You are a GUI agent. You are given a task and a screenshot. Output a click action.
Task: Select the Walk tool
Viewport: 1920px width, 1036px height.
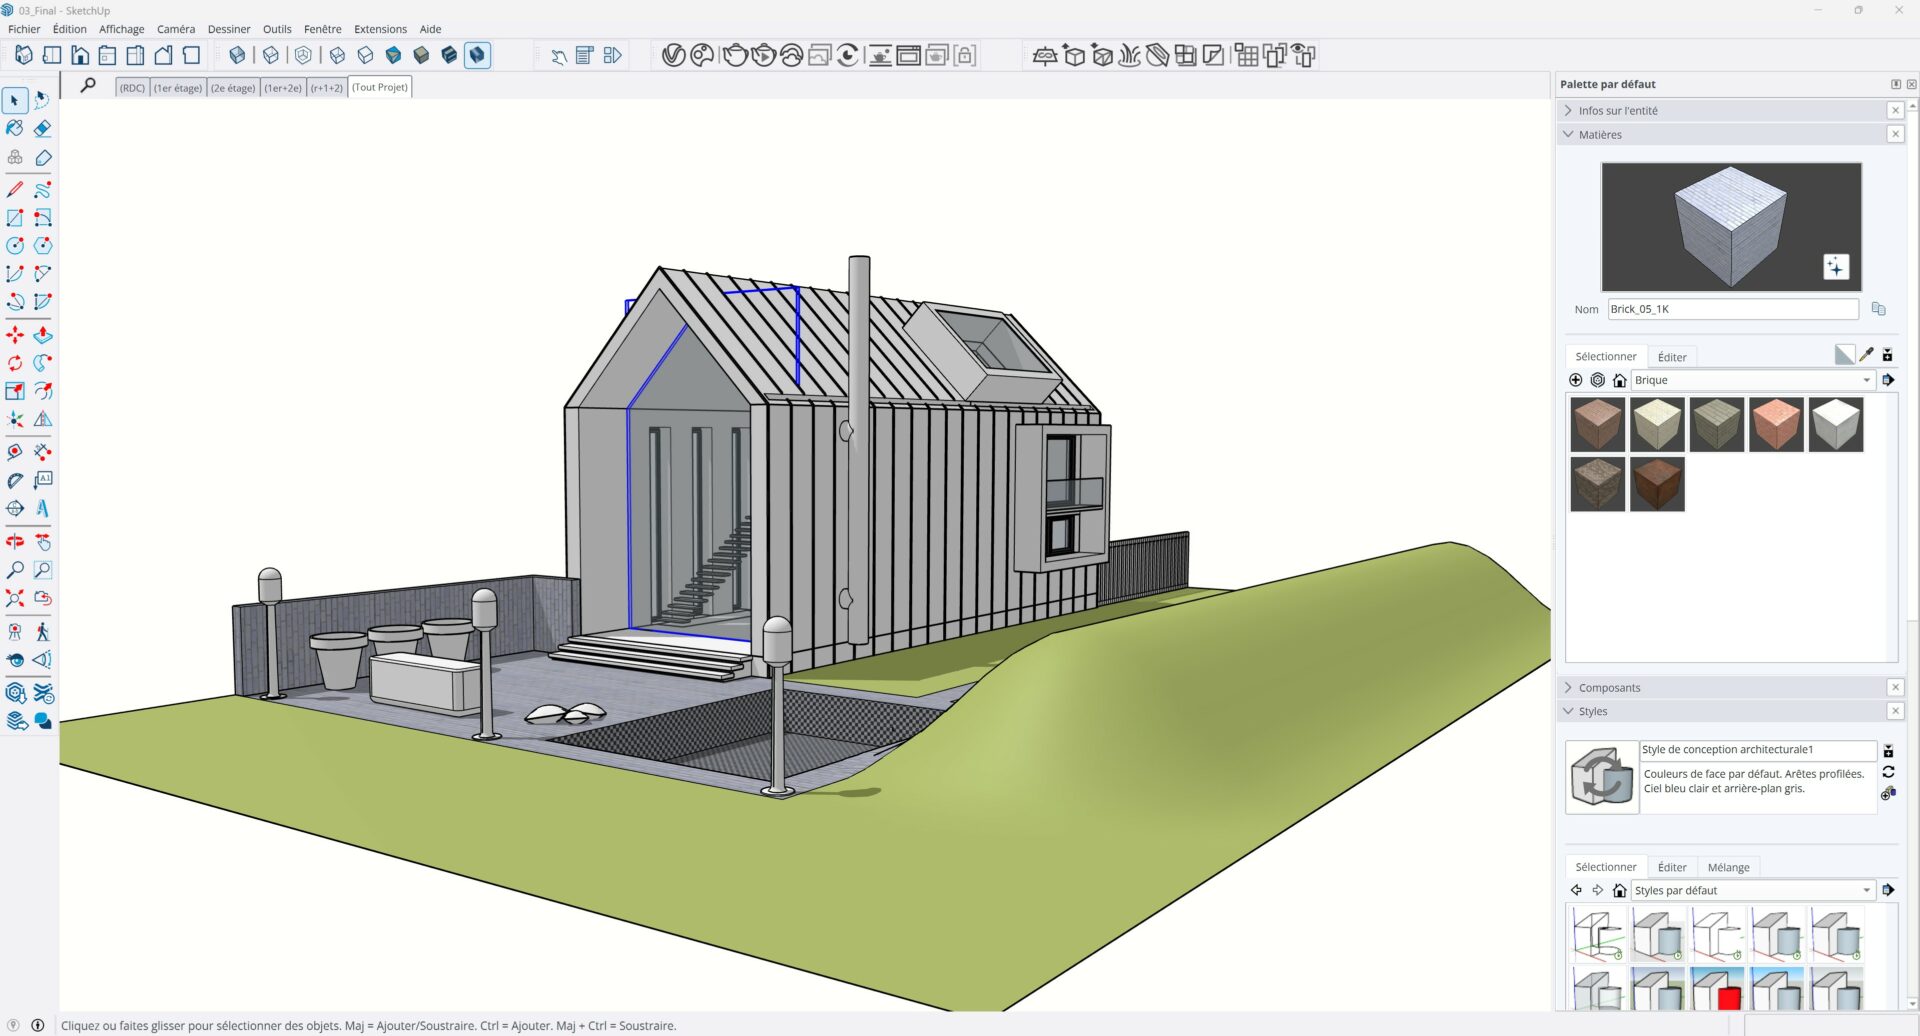[x=42, y=632]
